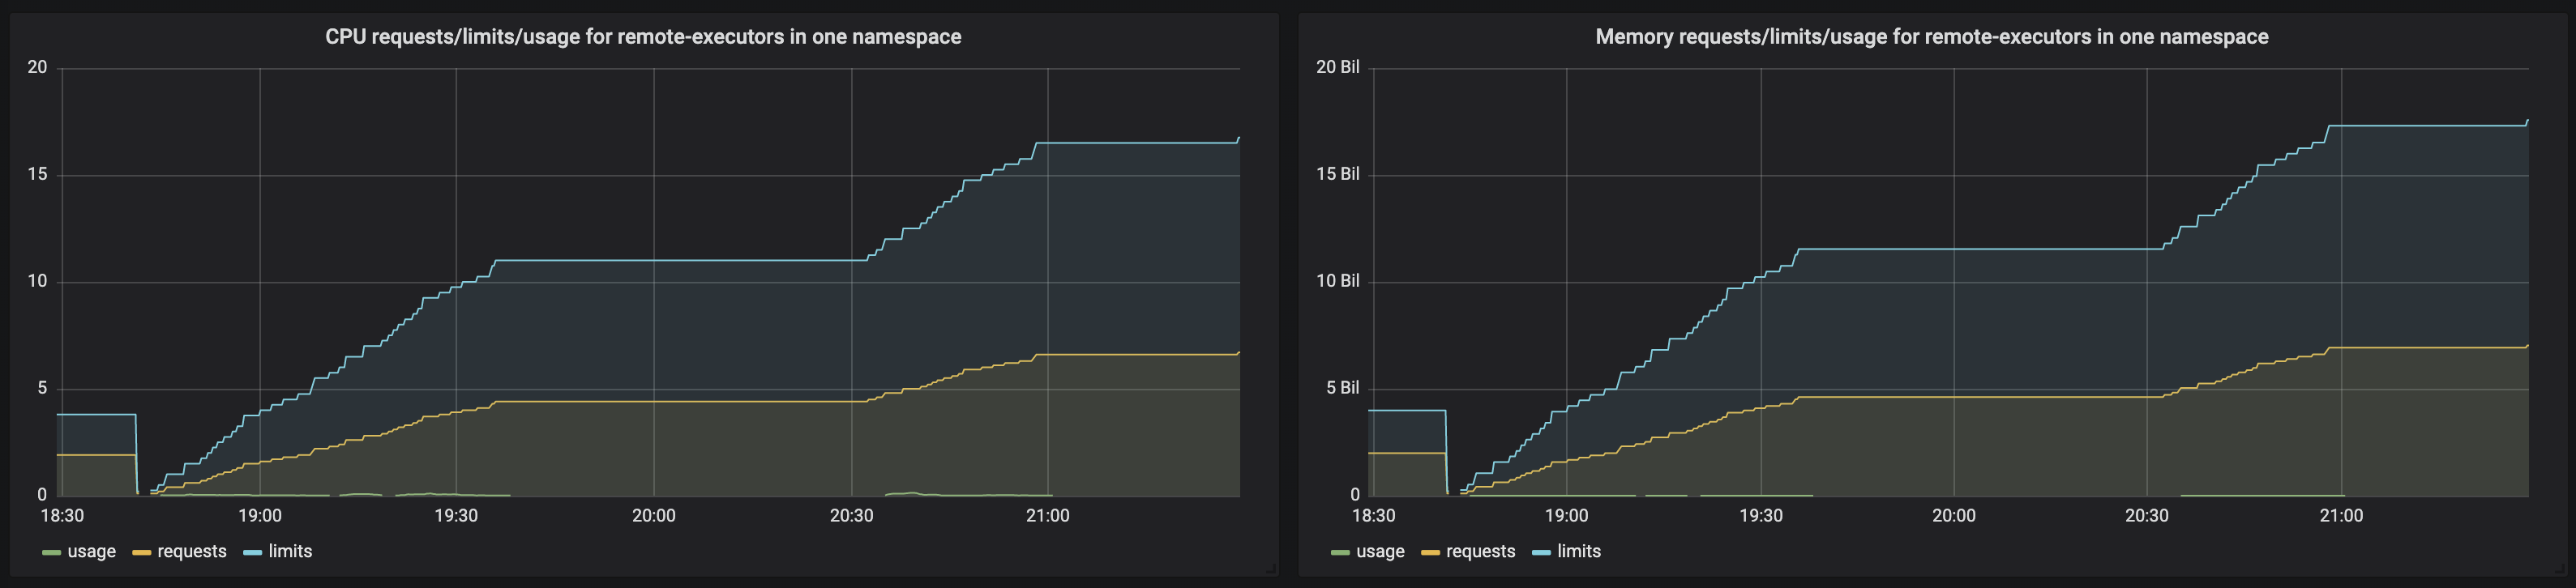Click the 19:00 x-axis label on the Memory chart

[1567, 516]
